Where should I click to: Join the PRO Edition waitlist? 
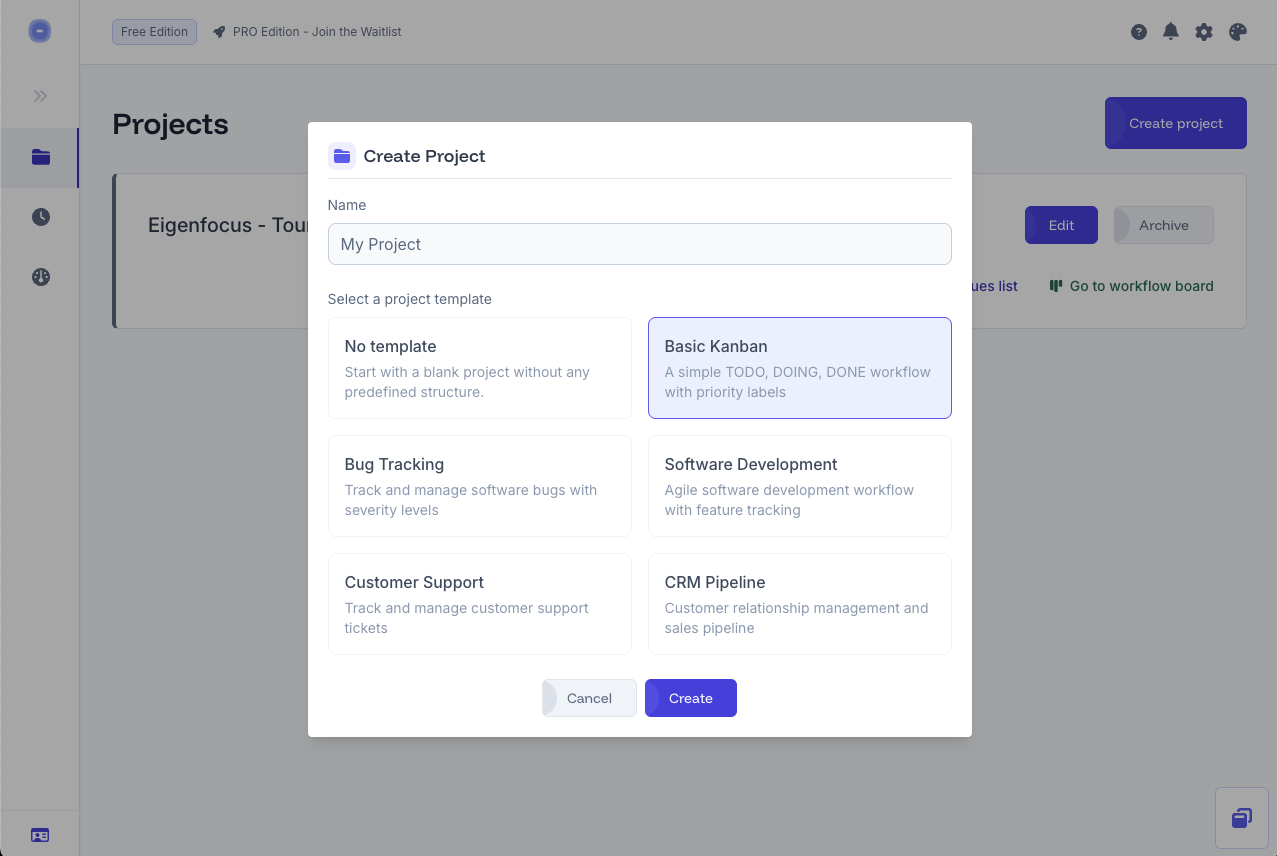(306, 31)
